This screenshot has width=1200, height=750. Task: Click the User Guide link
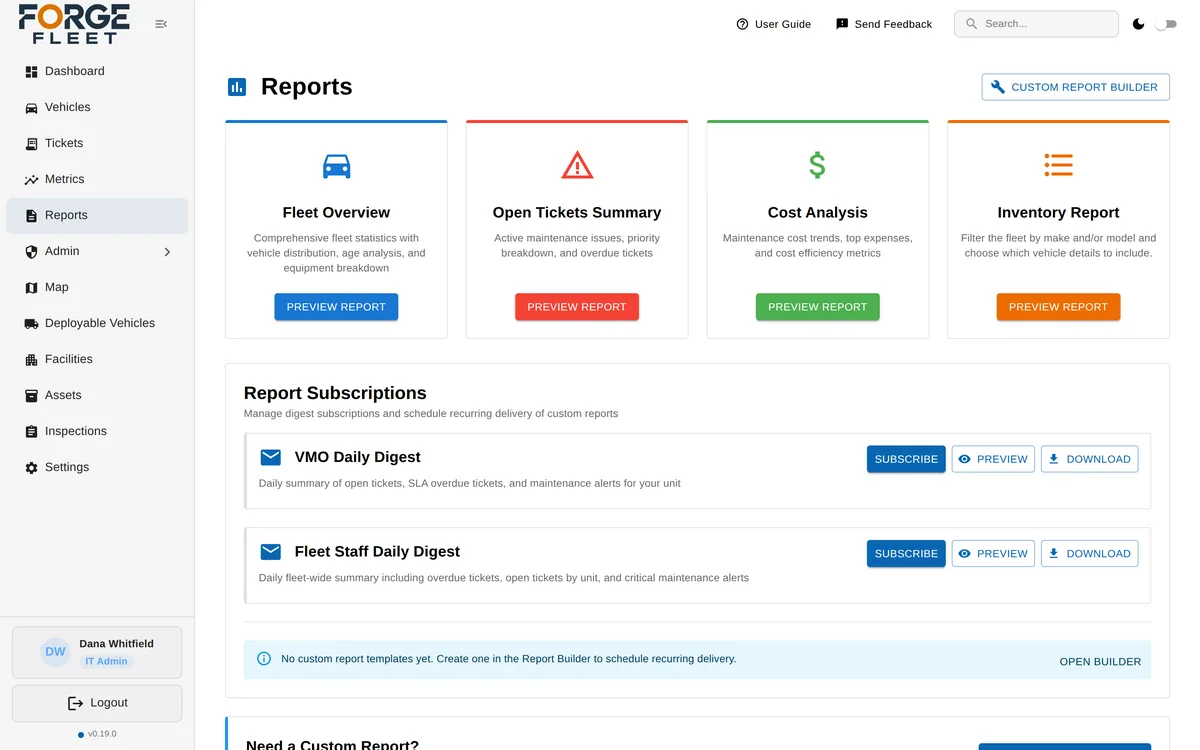(x=773, y=24)
